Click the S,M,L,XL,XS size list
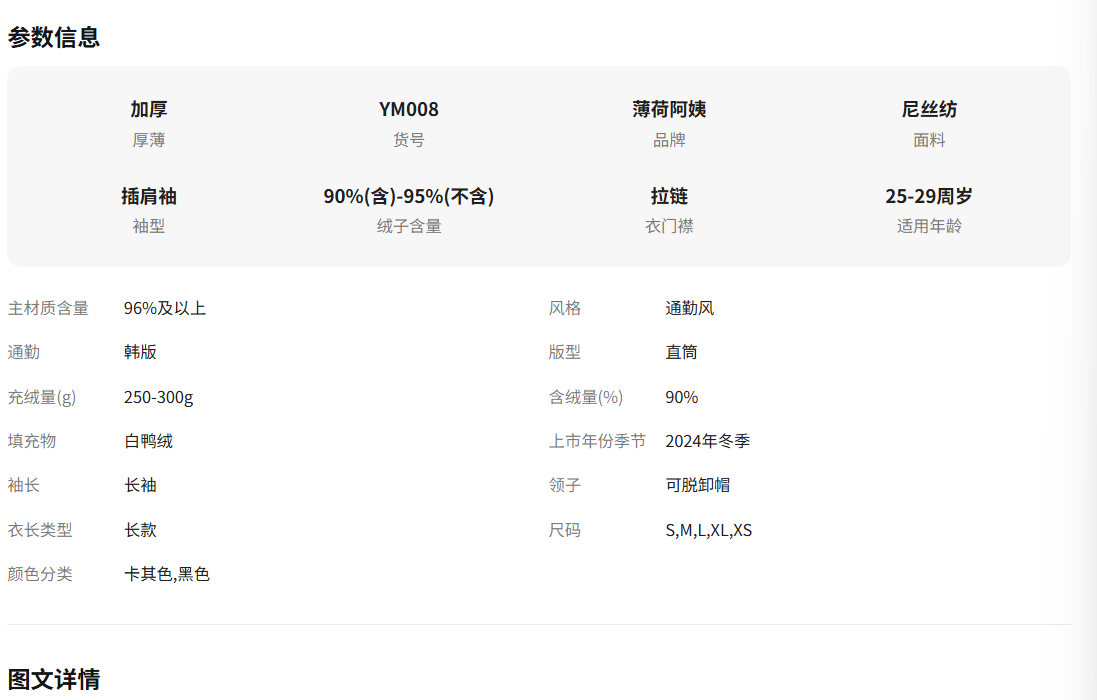The width and height of the screenshot is (1097, 700). point(708,530)
